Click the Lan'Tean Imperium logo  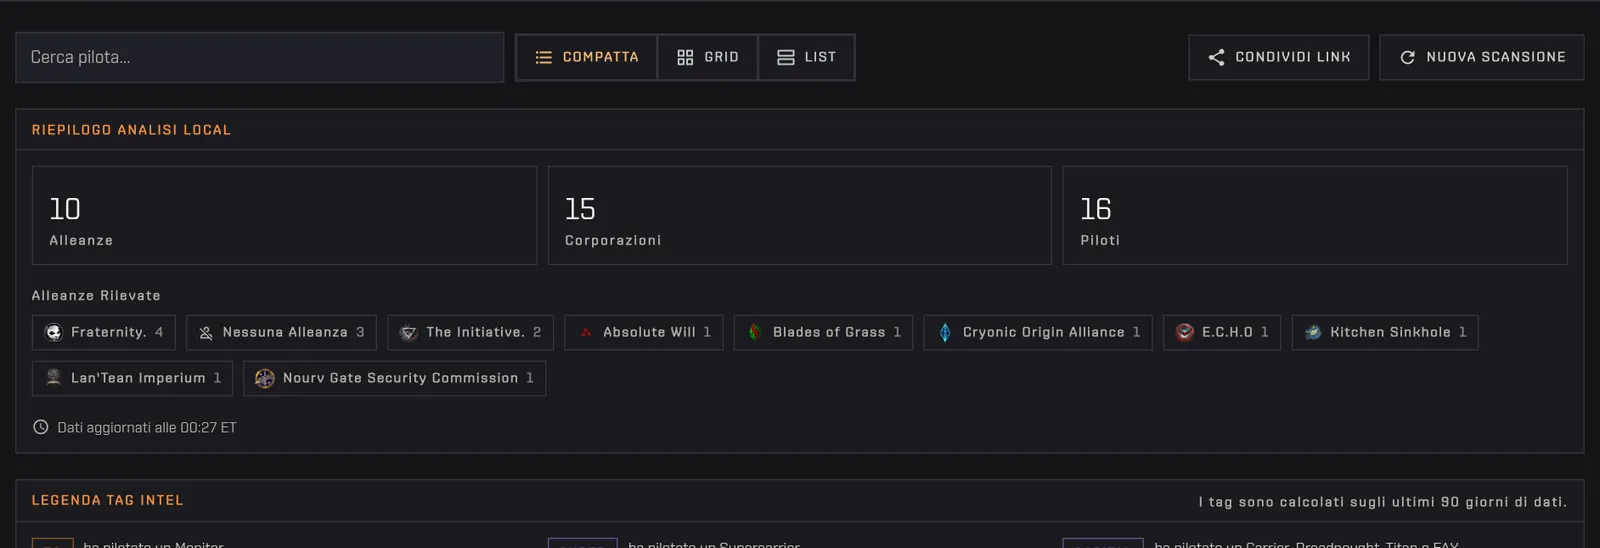coord(54,378)
